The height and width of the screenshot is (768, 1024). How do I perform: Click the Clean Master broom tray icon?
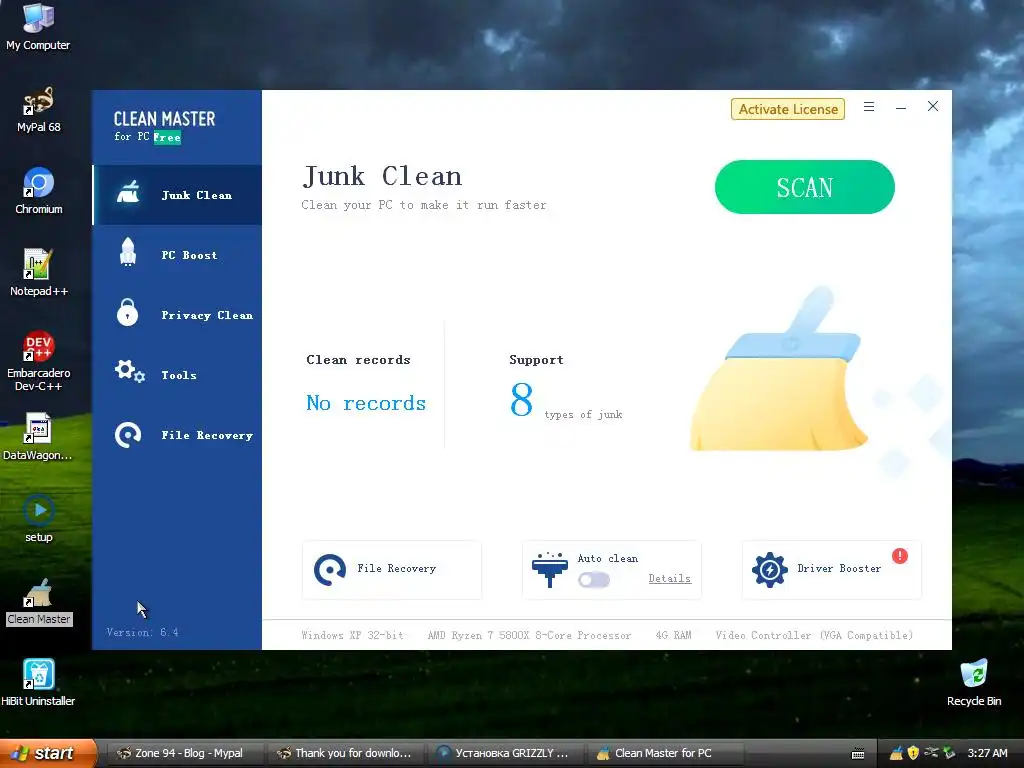[896, 753]
